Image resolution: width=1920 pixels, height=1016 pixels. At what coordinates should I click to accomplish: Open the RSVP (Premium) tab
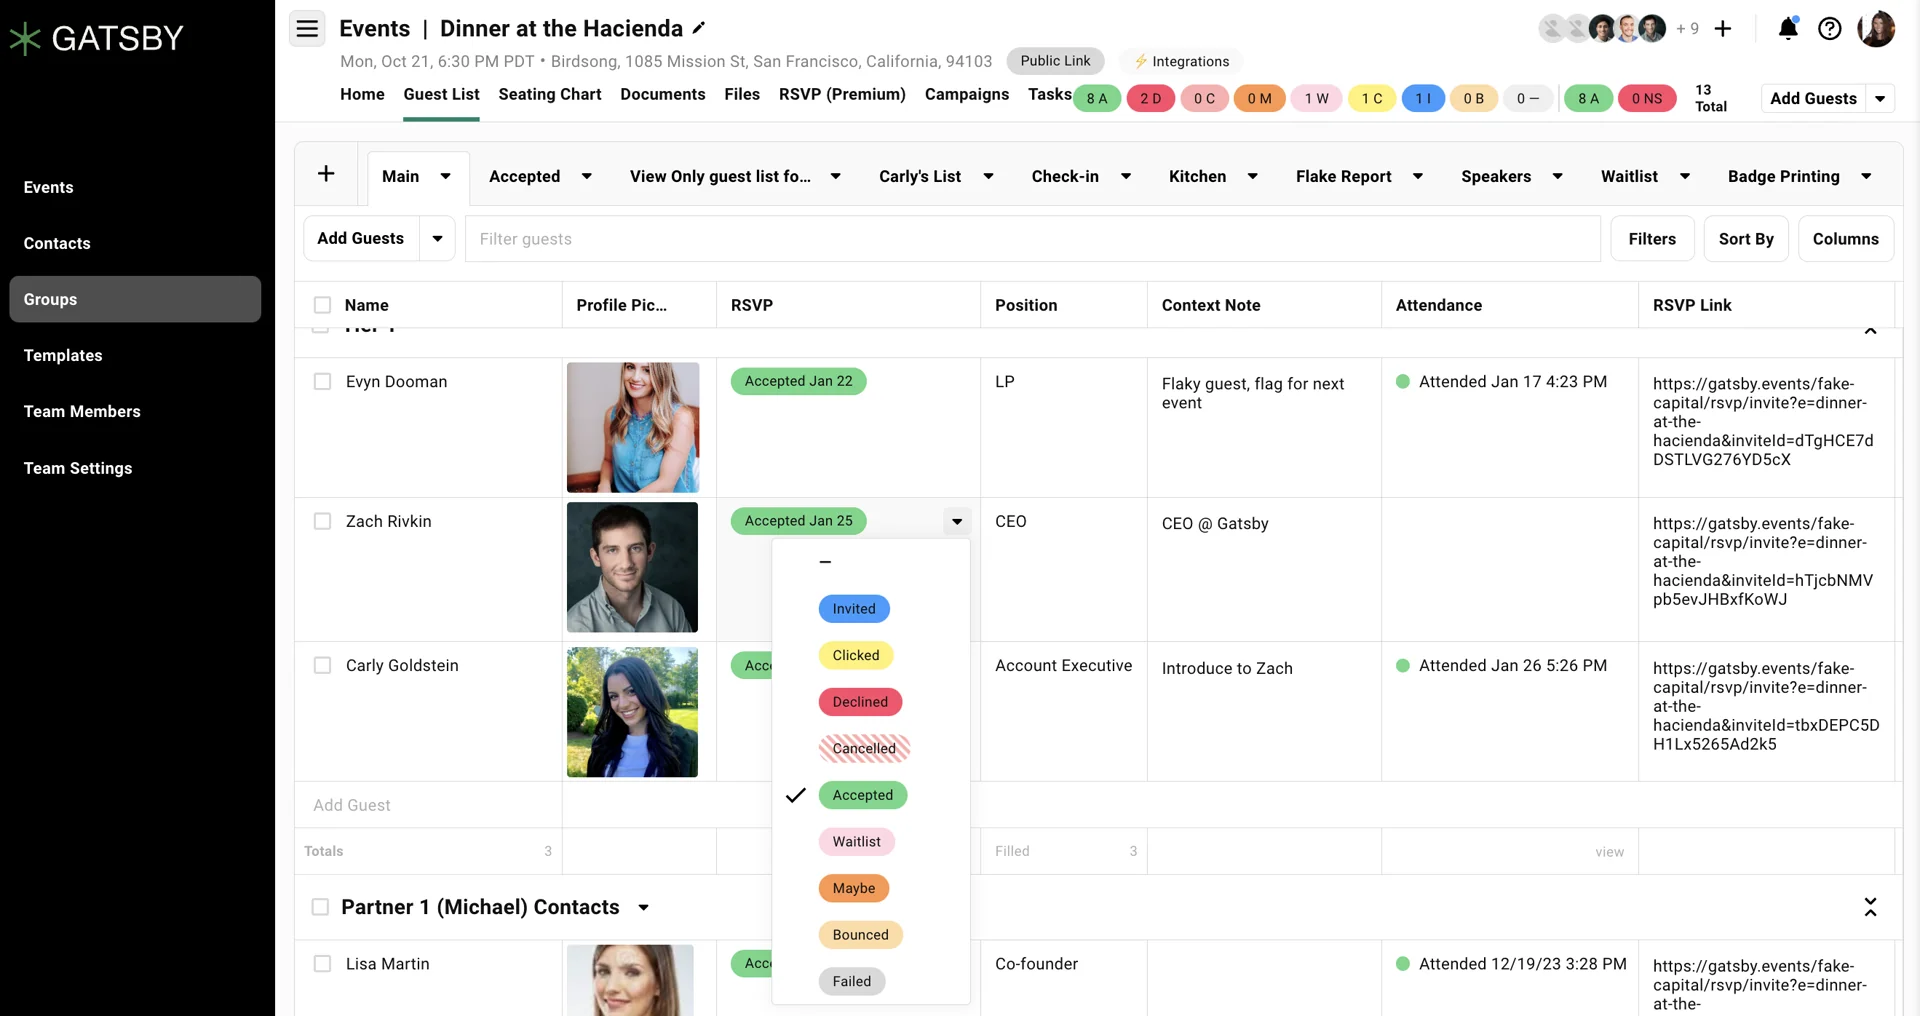842,94
